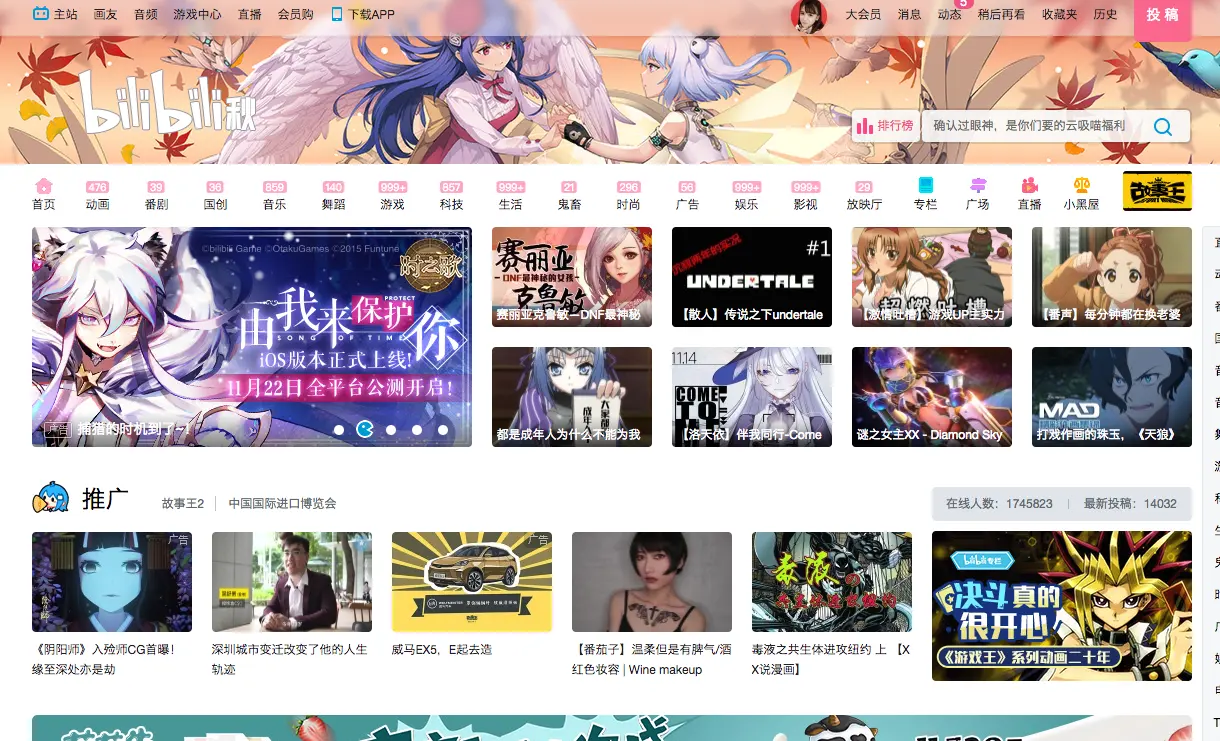Click 画友 in the top navigation
The width and height of the screenshot is (1220, 741).
point(105,14)
